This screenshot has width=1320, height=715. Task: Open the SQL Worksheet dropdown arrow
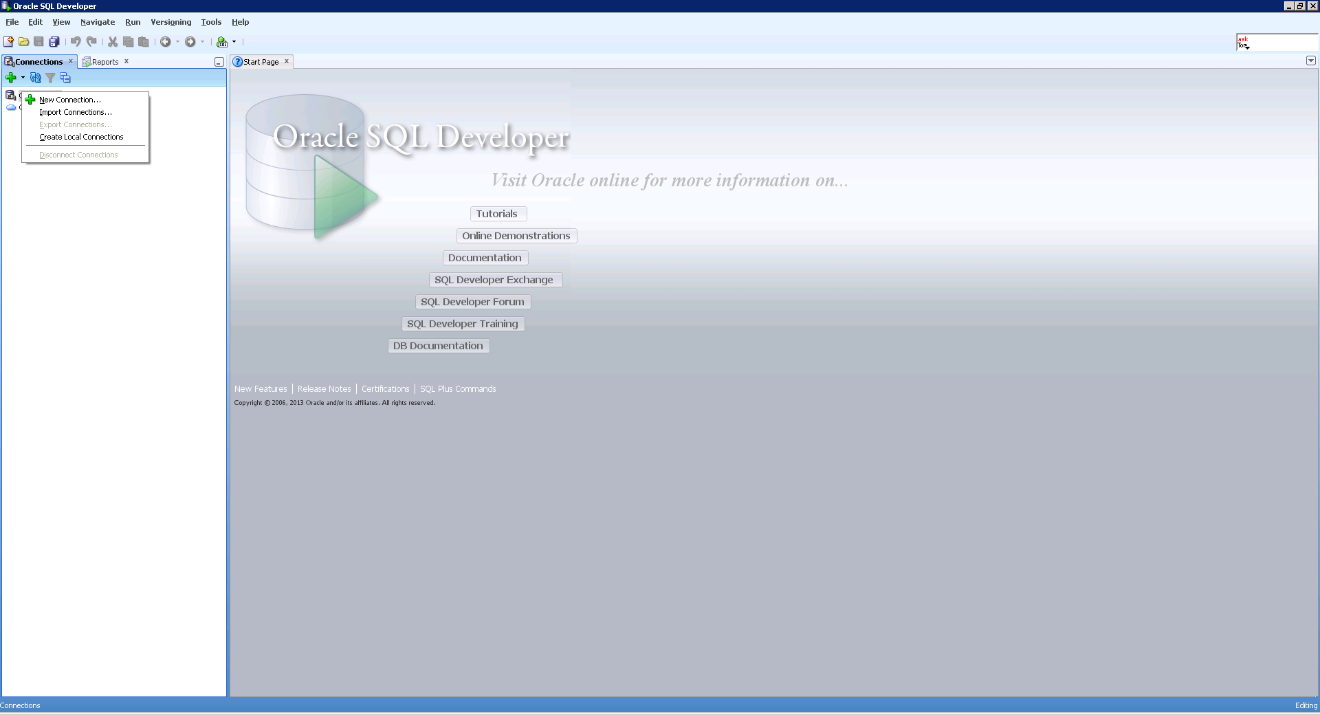[x=234, y=42]
